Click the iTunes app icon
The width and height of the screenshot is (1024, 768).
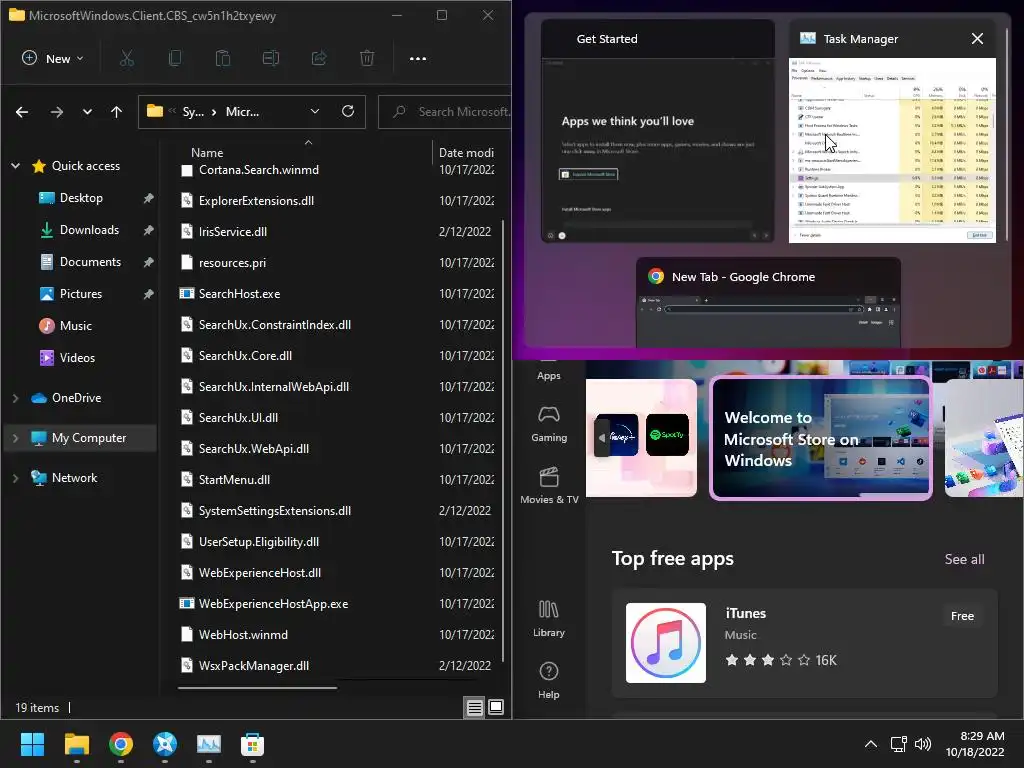coord(665,643)
